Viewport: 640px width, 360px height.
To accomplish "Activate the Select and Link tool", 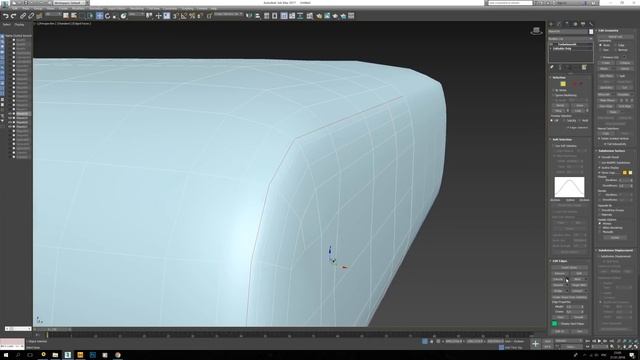I will click(x=23, y=16).
